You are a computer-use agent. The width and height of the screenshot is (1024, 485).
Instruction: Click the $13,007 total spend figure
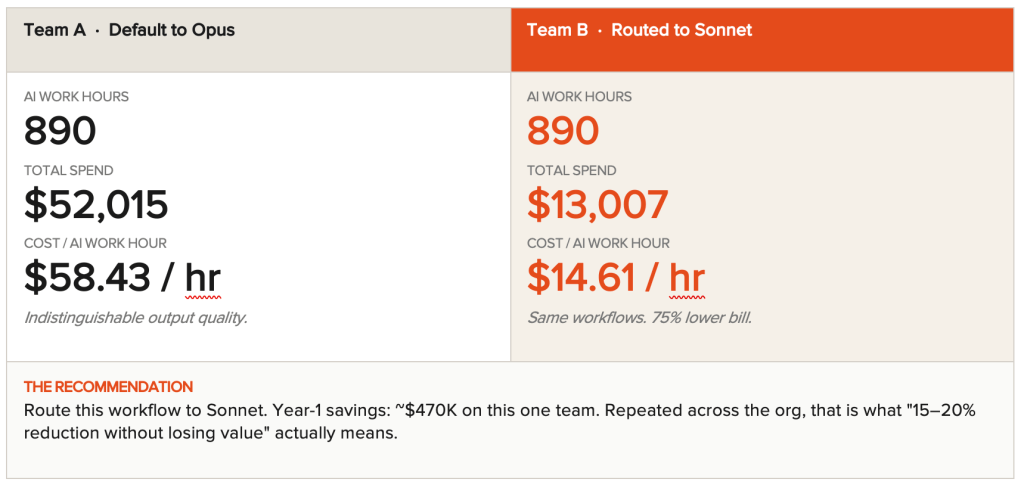point(598,204)
